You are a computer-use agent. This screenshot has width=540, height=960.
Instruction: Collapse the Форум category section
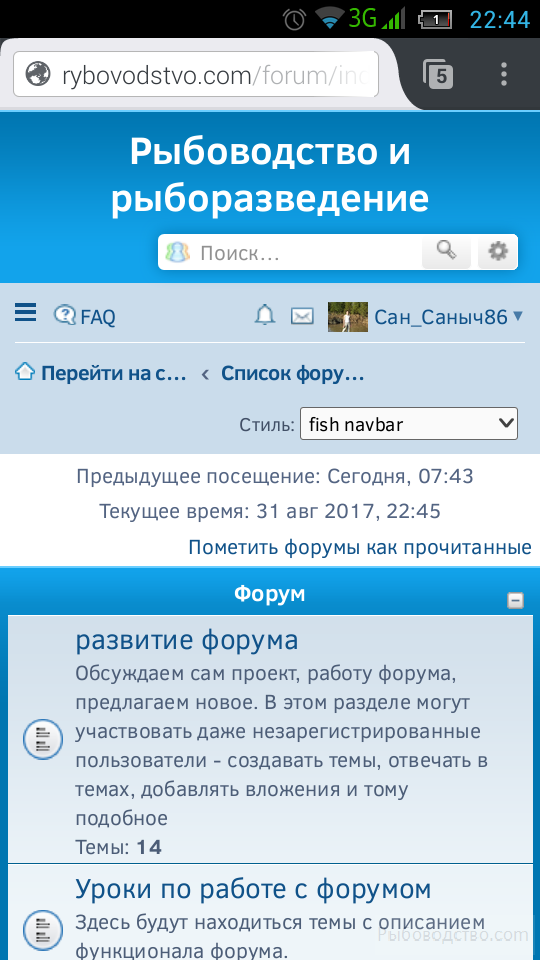coord(516,601)
